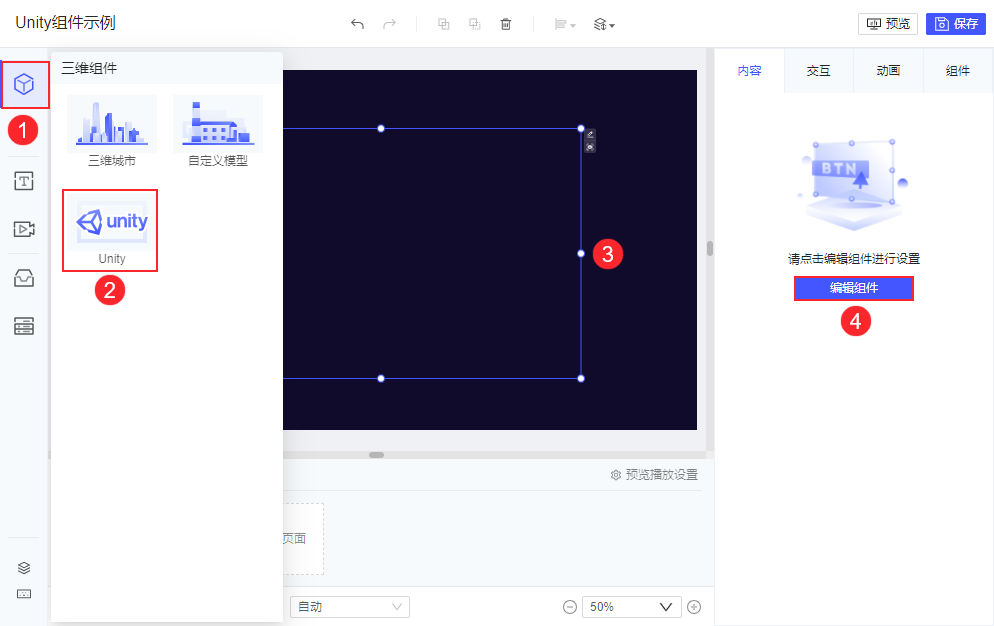
Task: Decrease zoom with the minus stepper
Action: (569, 606)
